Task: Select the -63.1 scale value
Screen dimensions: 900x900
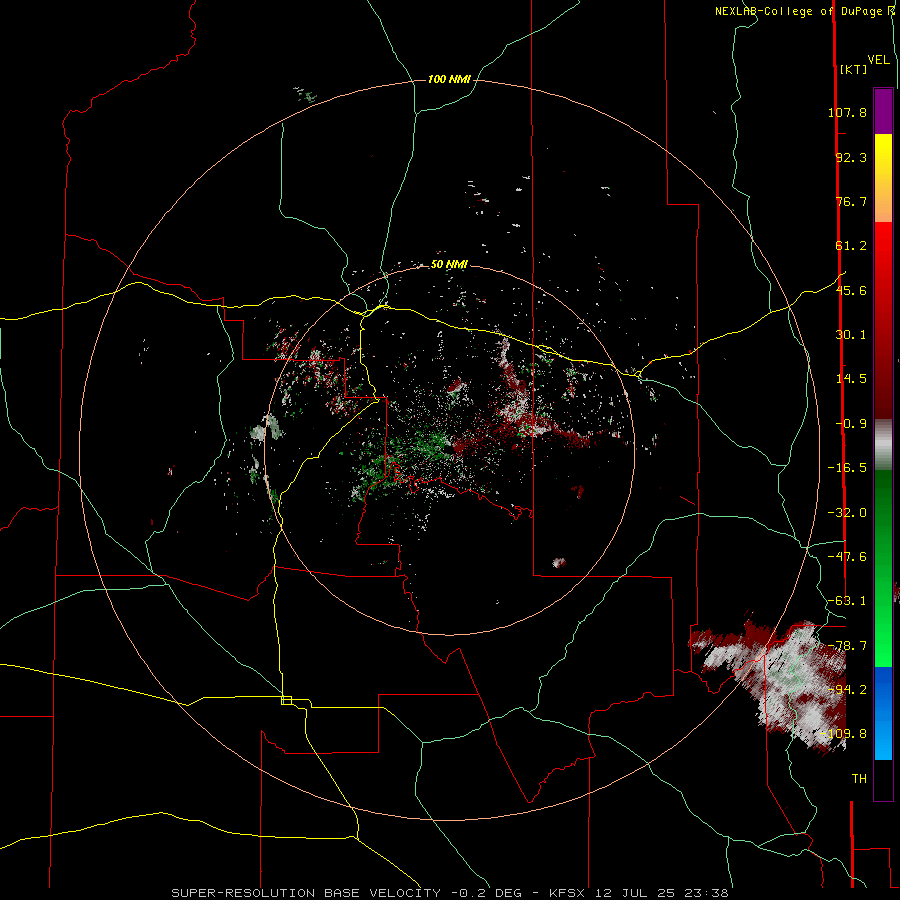Action: point(847,601)
